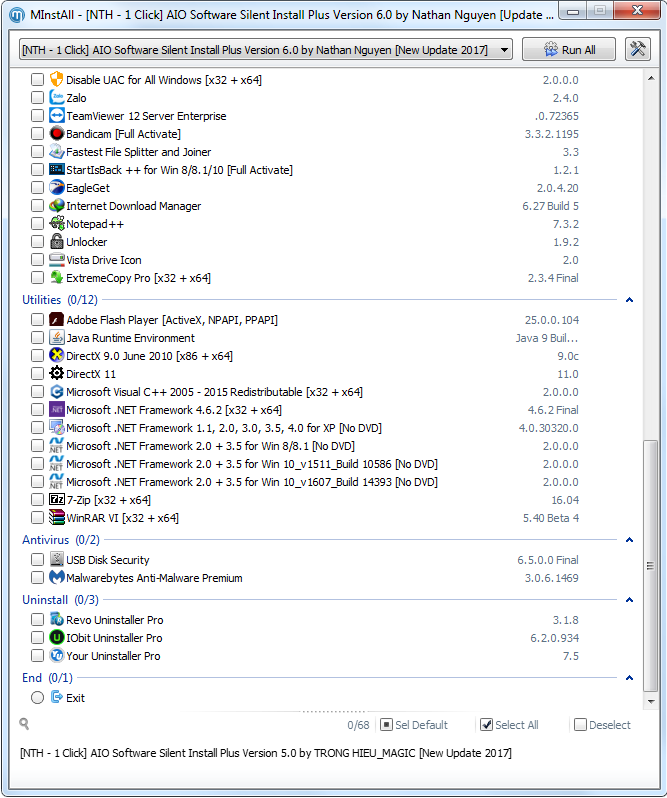Click the ExtremeCopy Pro icon

pyautogui.click(x=56, y=277)
